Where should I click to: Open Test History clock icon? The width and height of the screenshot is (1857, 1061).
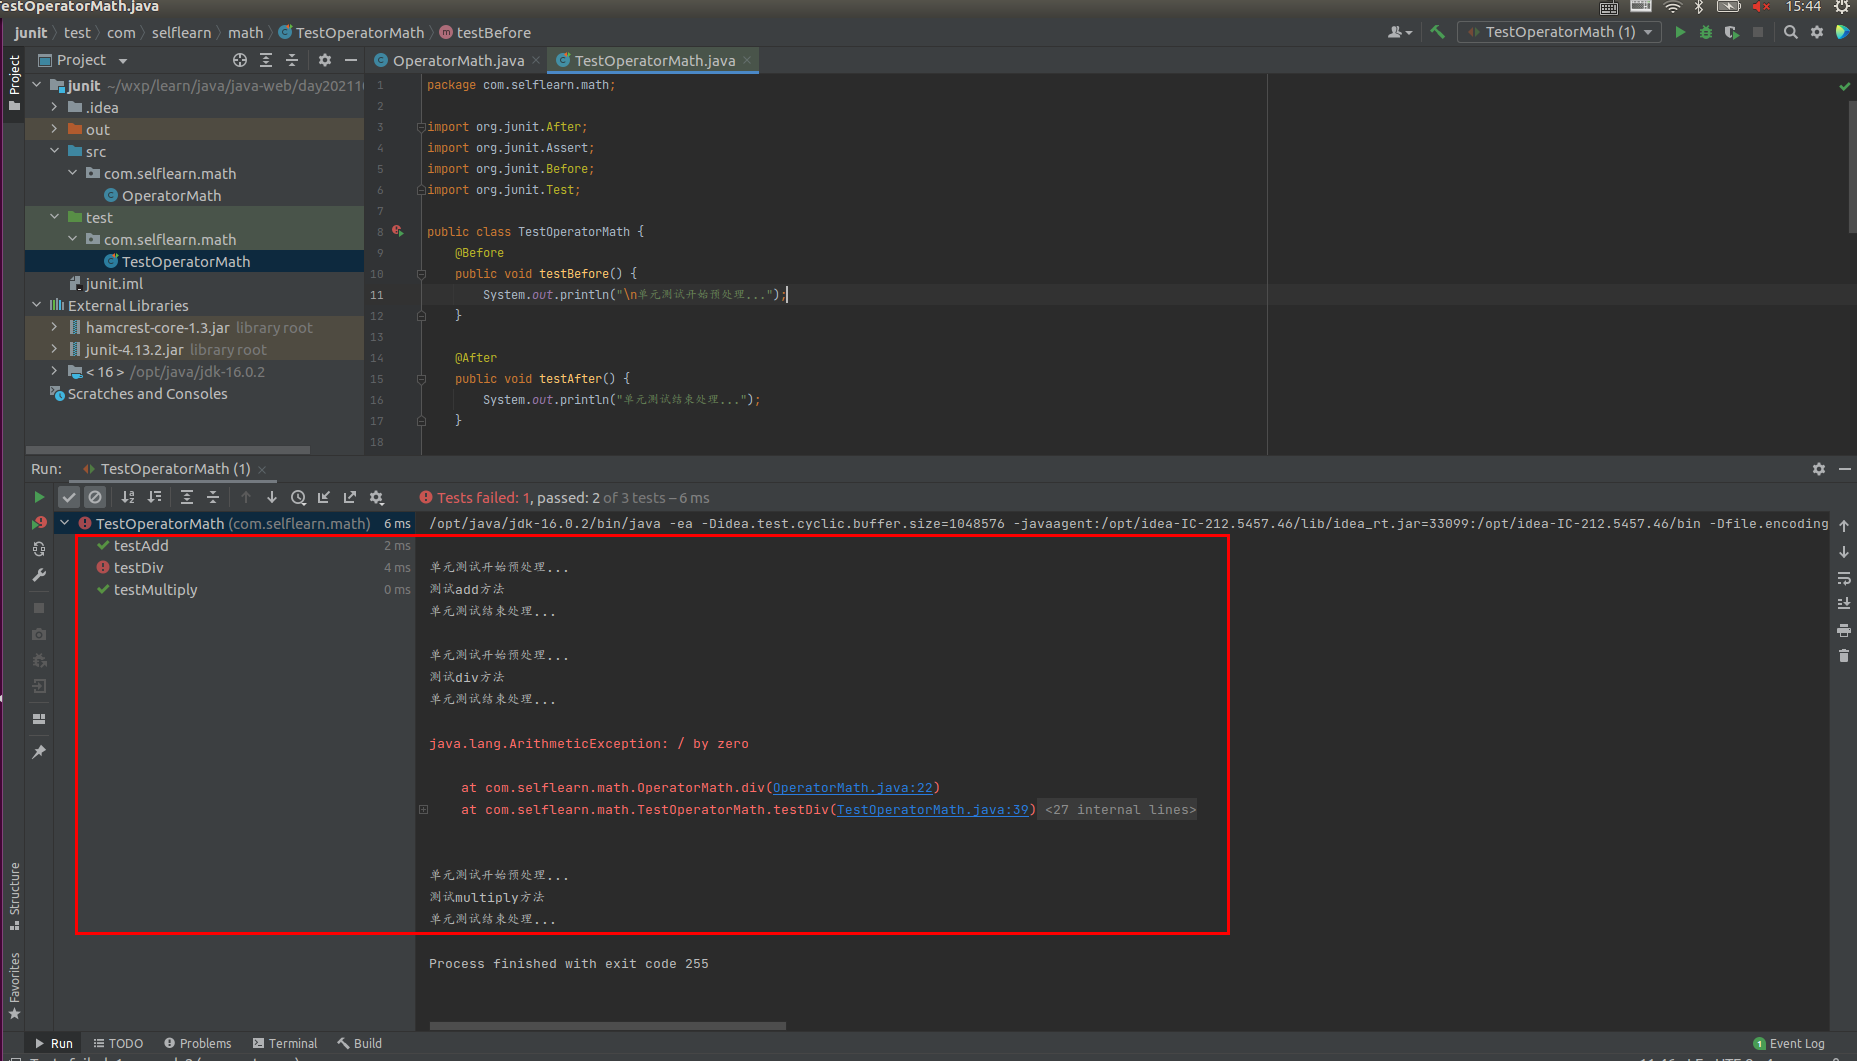(x=298, y=496)
